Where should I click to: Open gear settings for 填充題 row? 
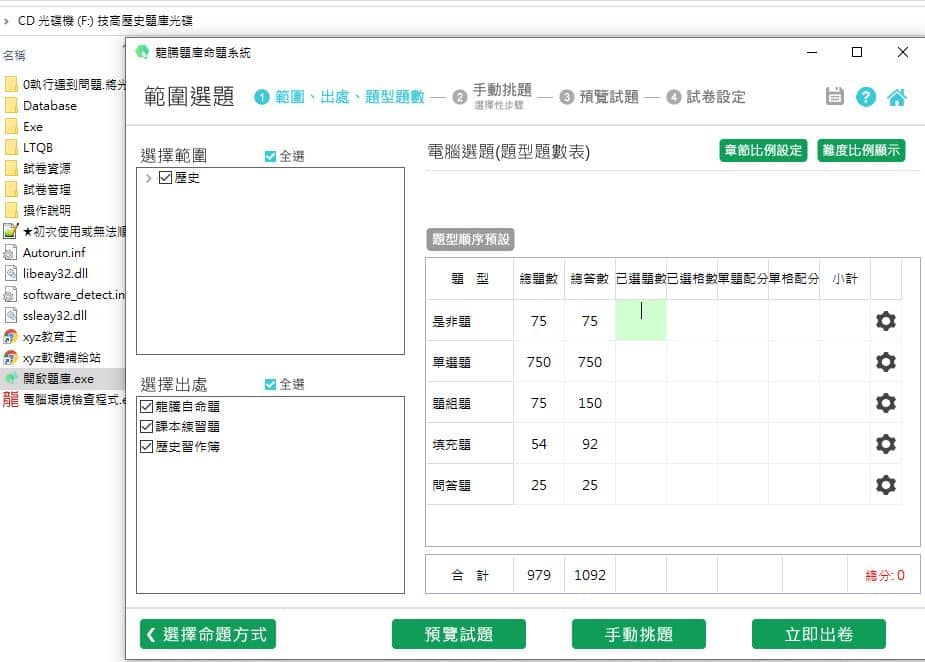[885, 444]
